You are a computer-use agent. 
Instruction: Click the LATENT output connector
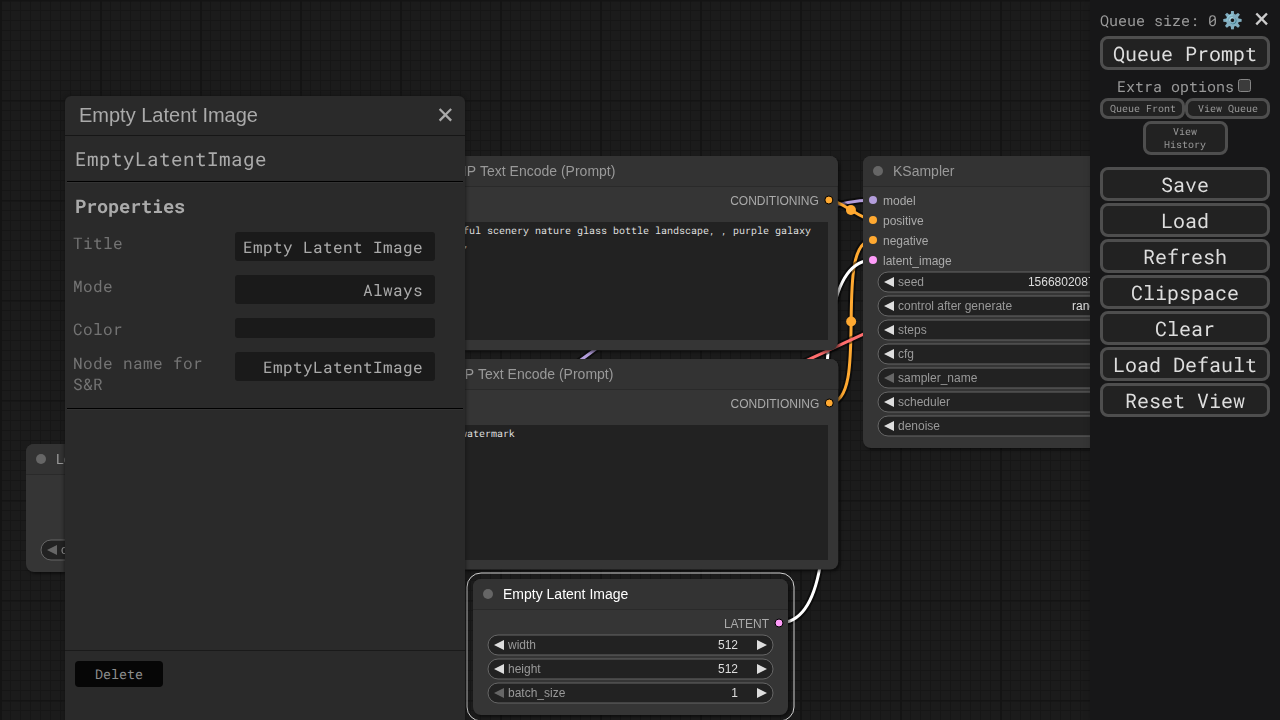[779, 623]
